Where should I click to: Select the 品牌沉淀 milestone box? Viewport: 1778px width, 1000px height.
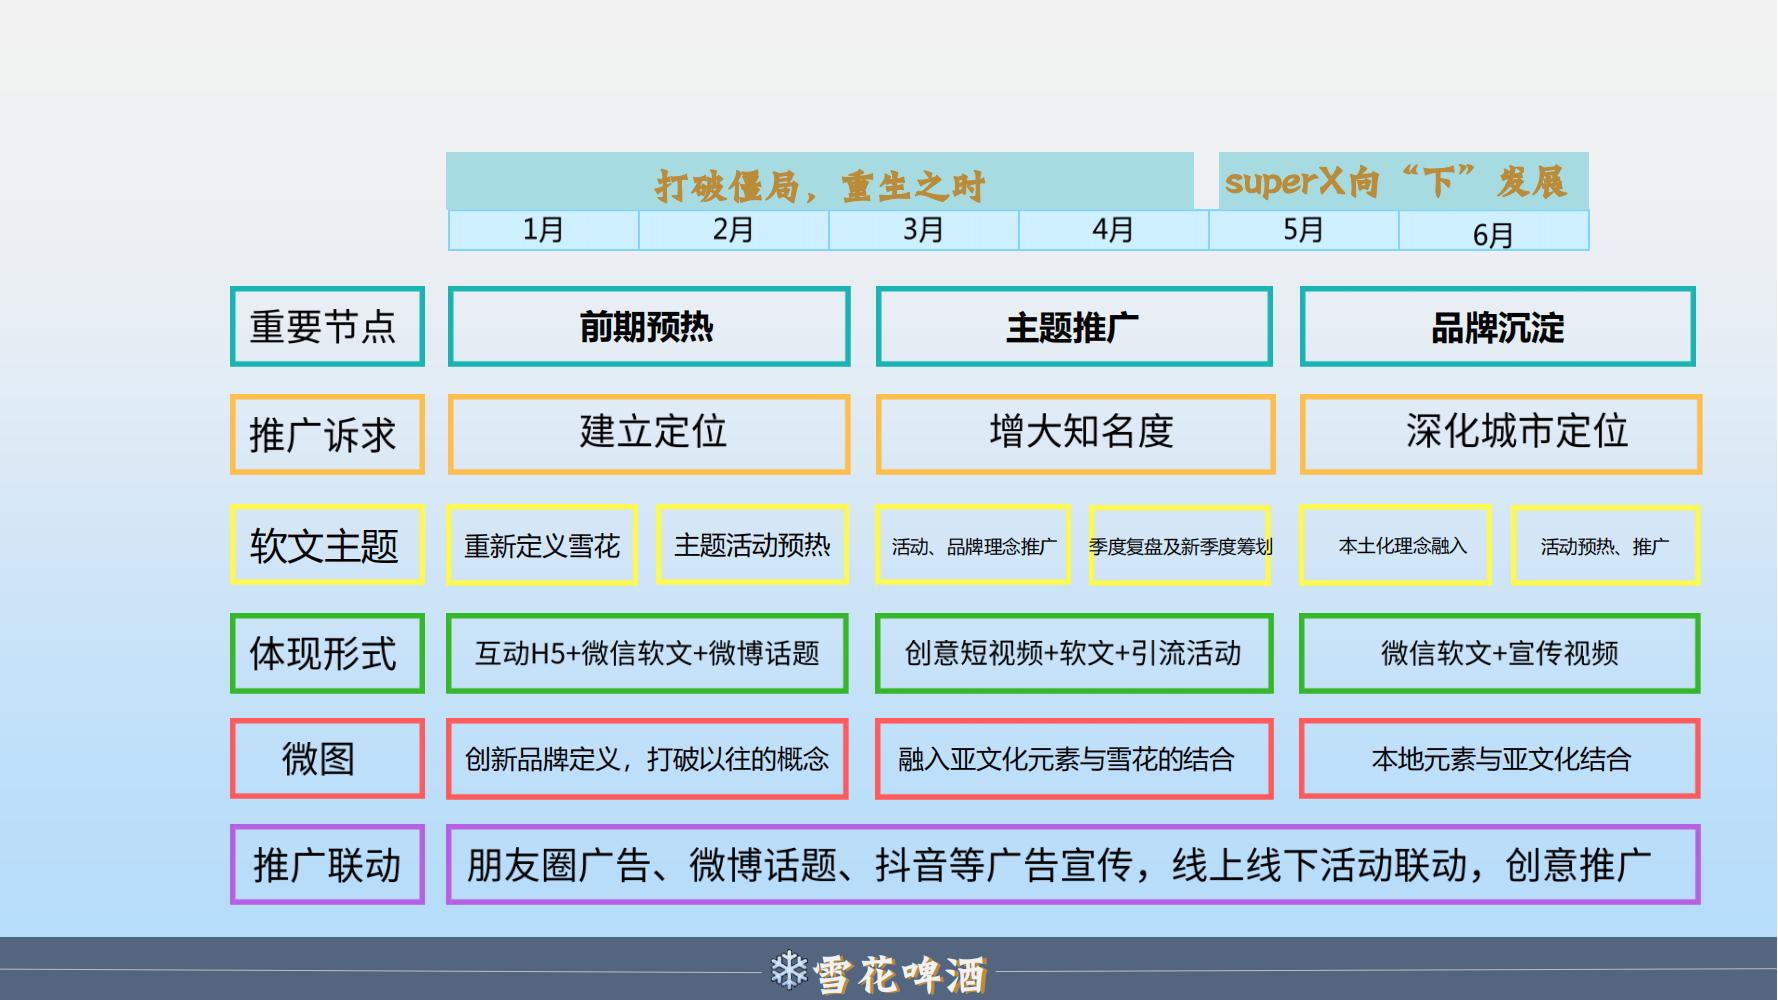pos(1496,326)
